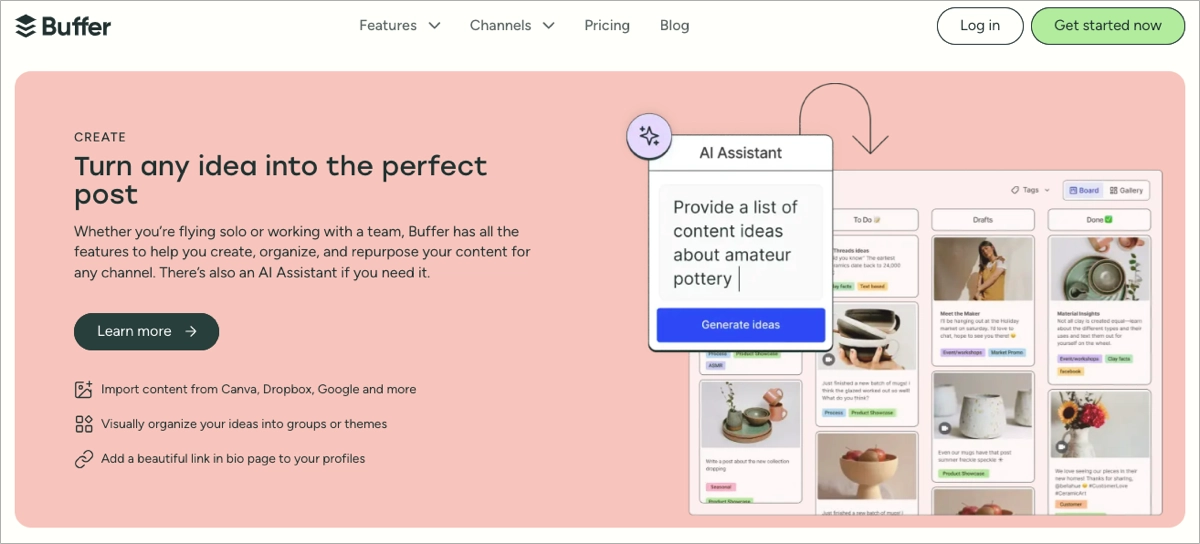Open the Blog link
The height and width of the screenshot is (544, 1200).
(674, 25)
